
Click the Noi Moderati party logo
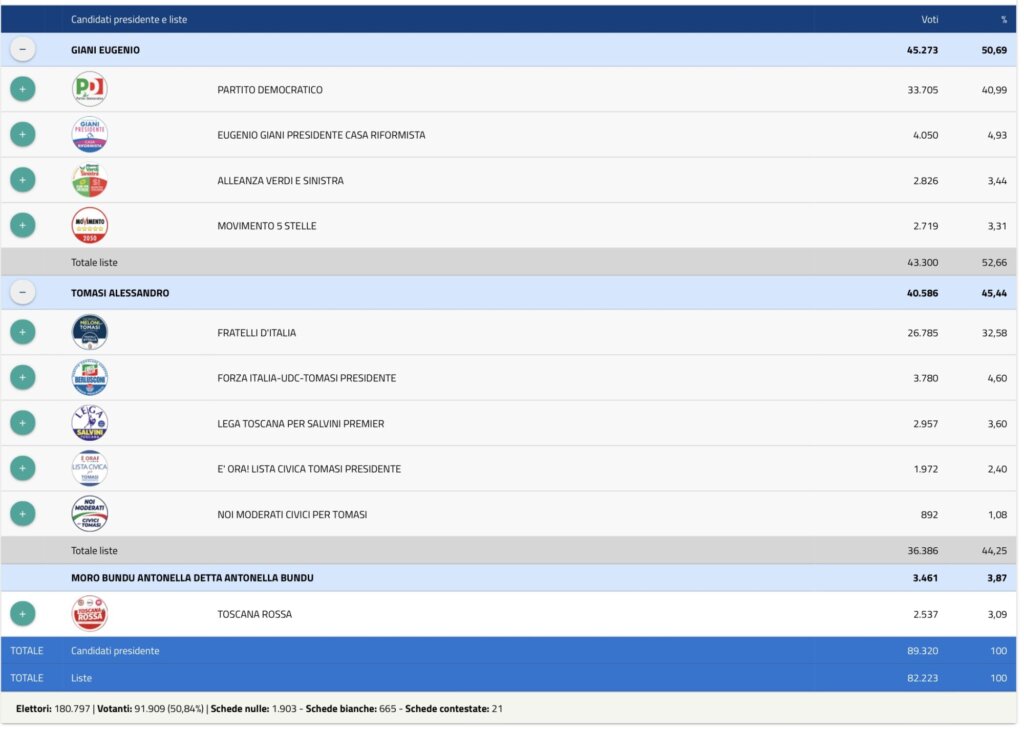89,514
